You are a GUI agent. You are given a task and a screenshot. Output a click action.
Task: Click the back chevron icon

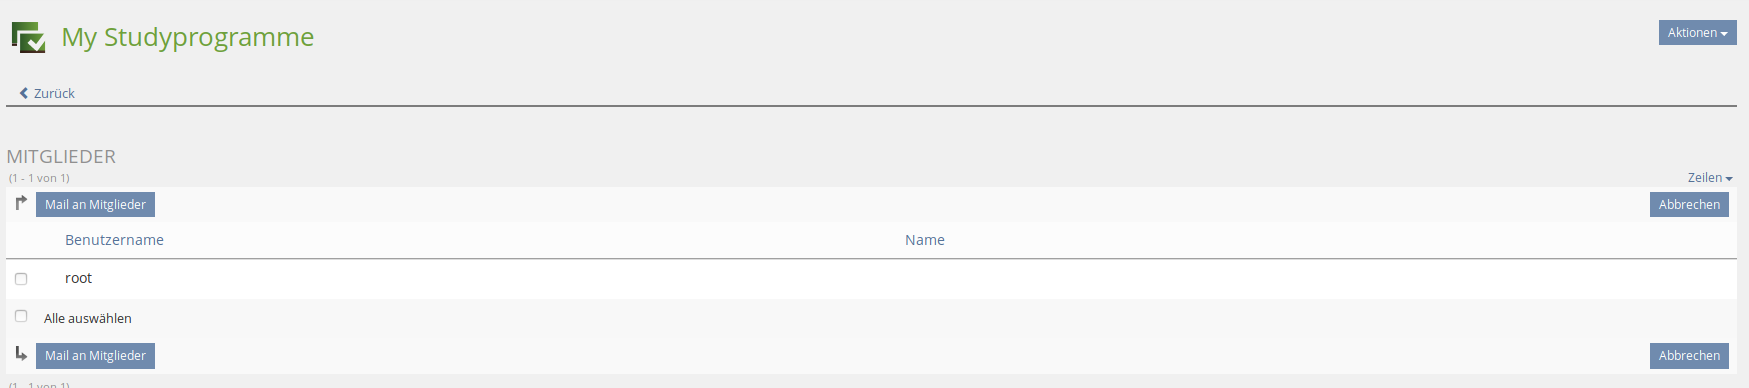click(24, 93)
